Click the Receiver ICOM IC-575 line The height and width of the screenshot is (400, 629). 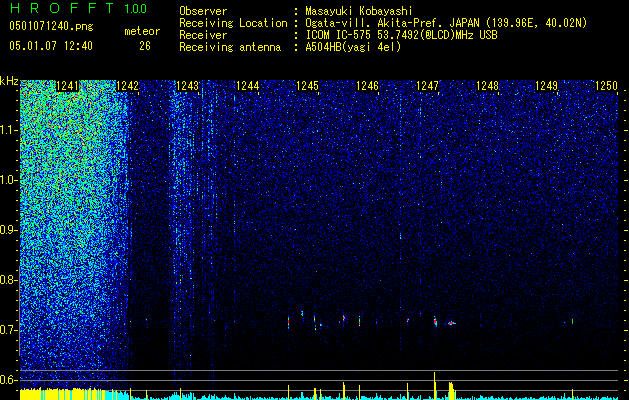401,35
